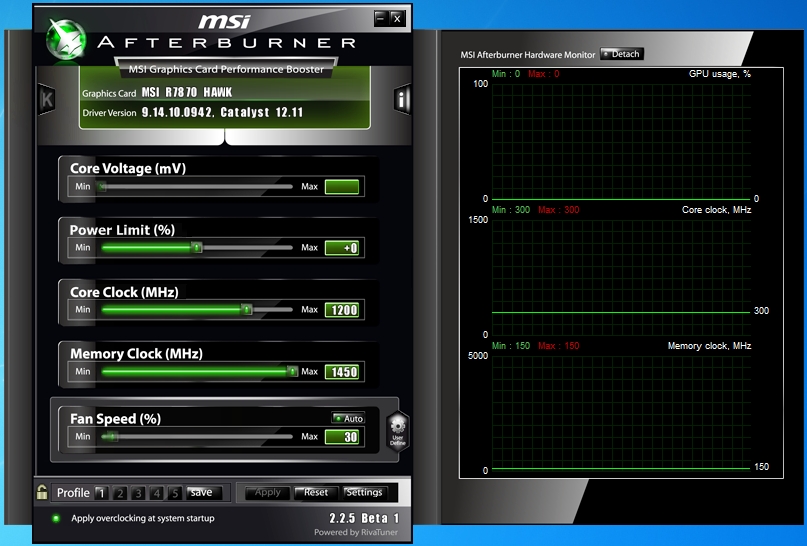The width and height of the screenshot is (807, 546).
Task: Select profile slot 3
Action: [138, 493]
